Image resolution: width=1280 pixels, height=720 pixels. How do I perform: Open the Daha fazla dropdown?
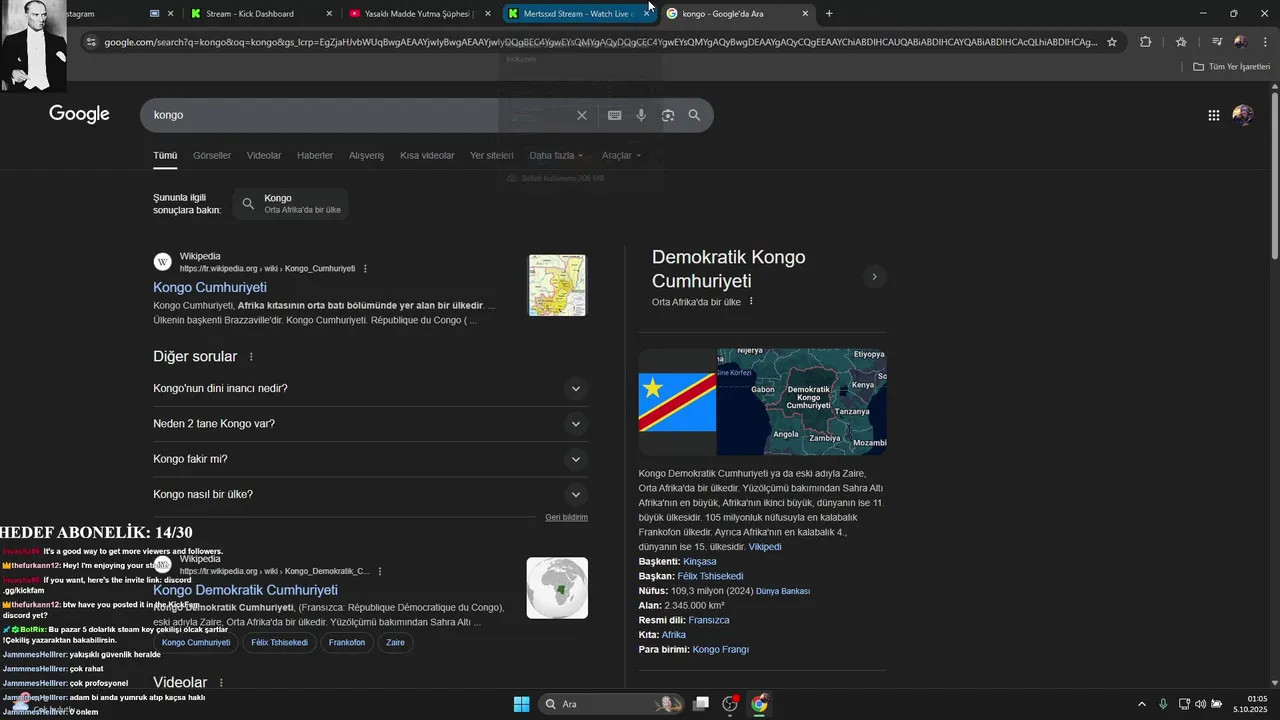click(x=556, y=155)
